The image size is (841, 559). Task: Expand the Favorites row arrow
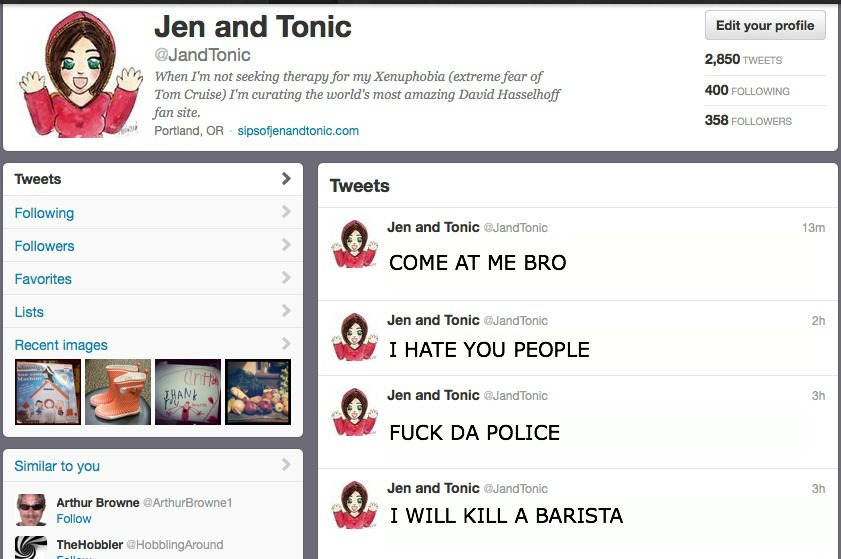[286, 278]
